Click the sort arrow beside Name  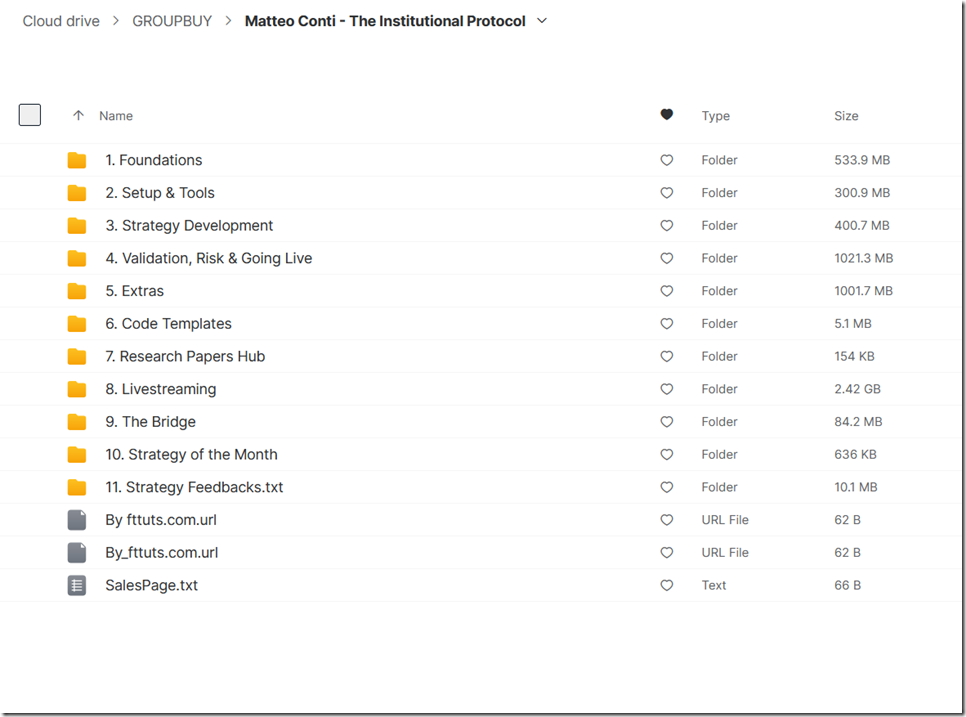pyautogui.click(x=78, y=115)
